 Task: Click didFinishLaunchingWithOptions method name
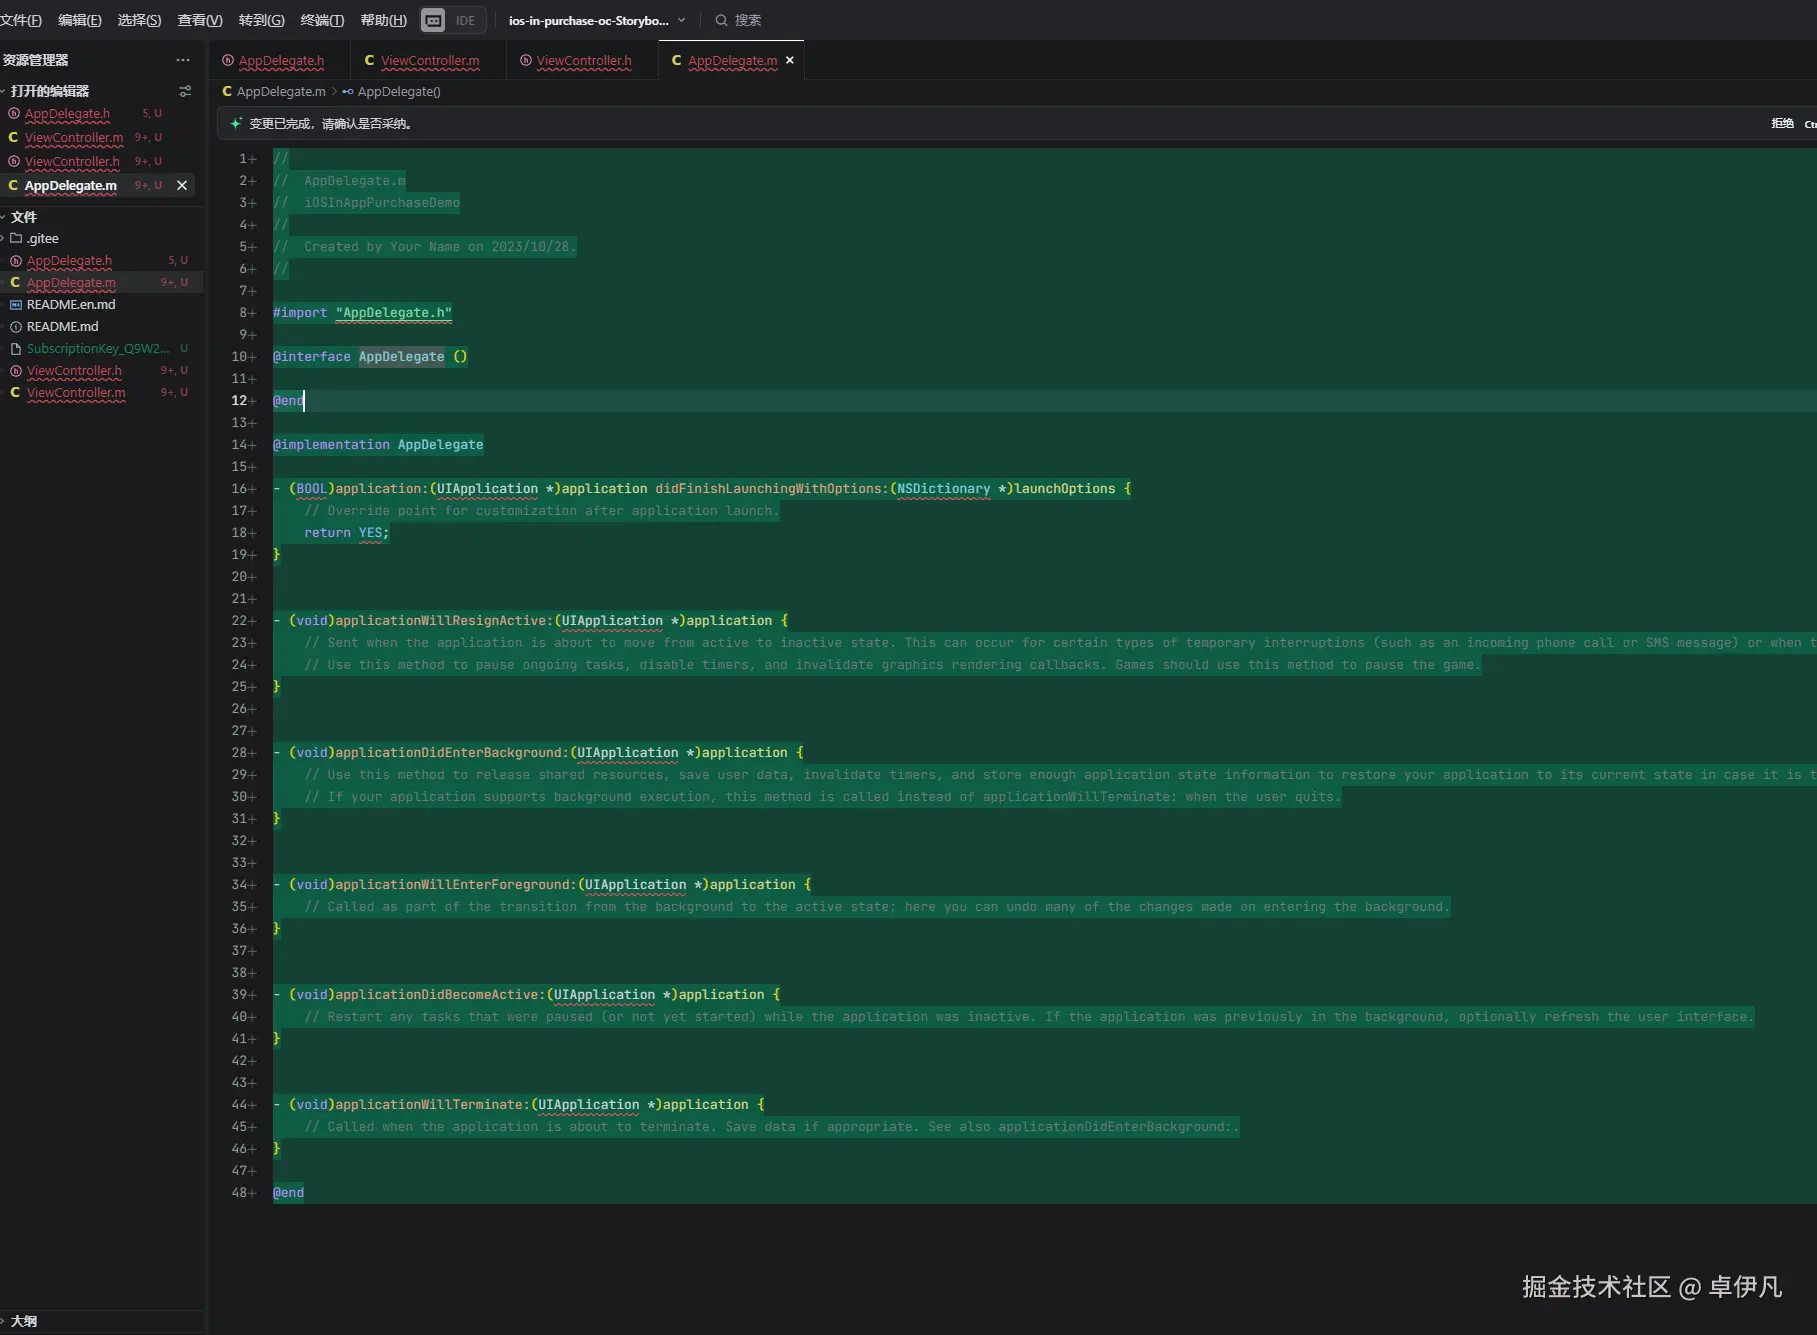pyautogui.click(x=768, y=489)
